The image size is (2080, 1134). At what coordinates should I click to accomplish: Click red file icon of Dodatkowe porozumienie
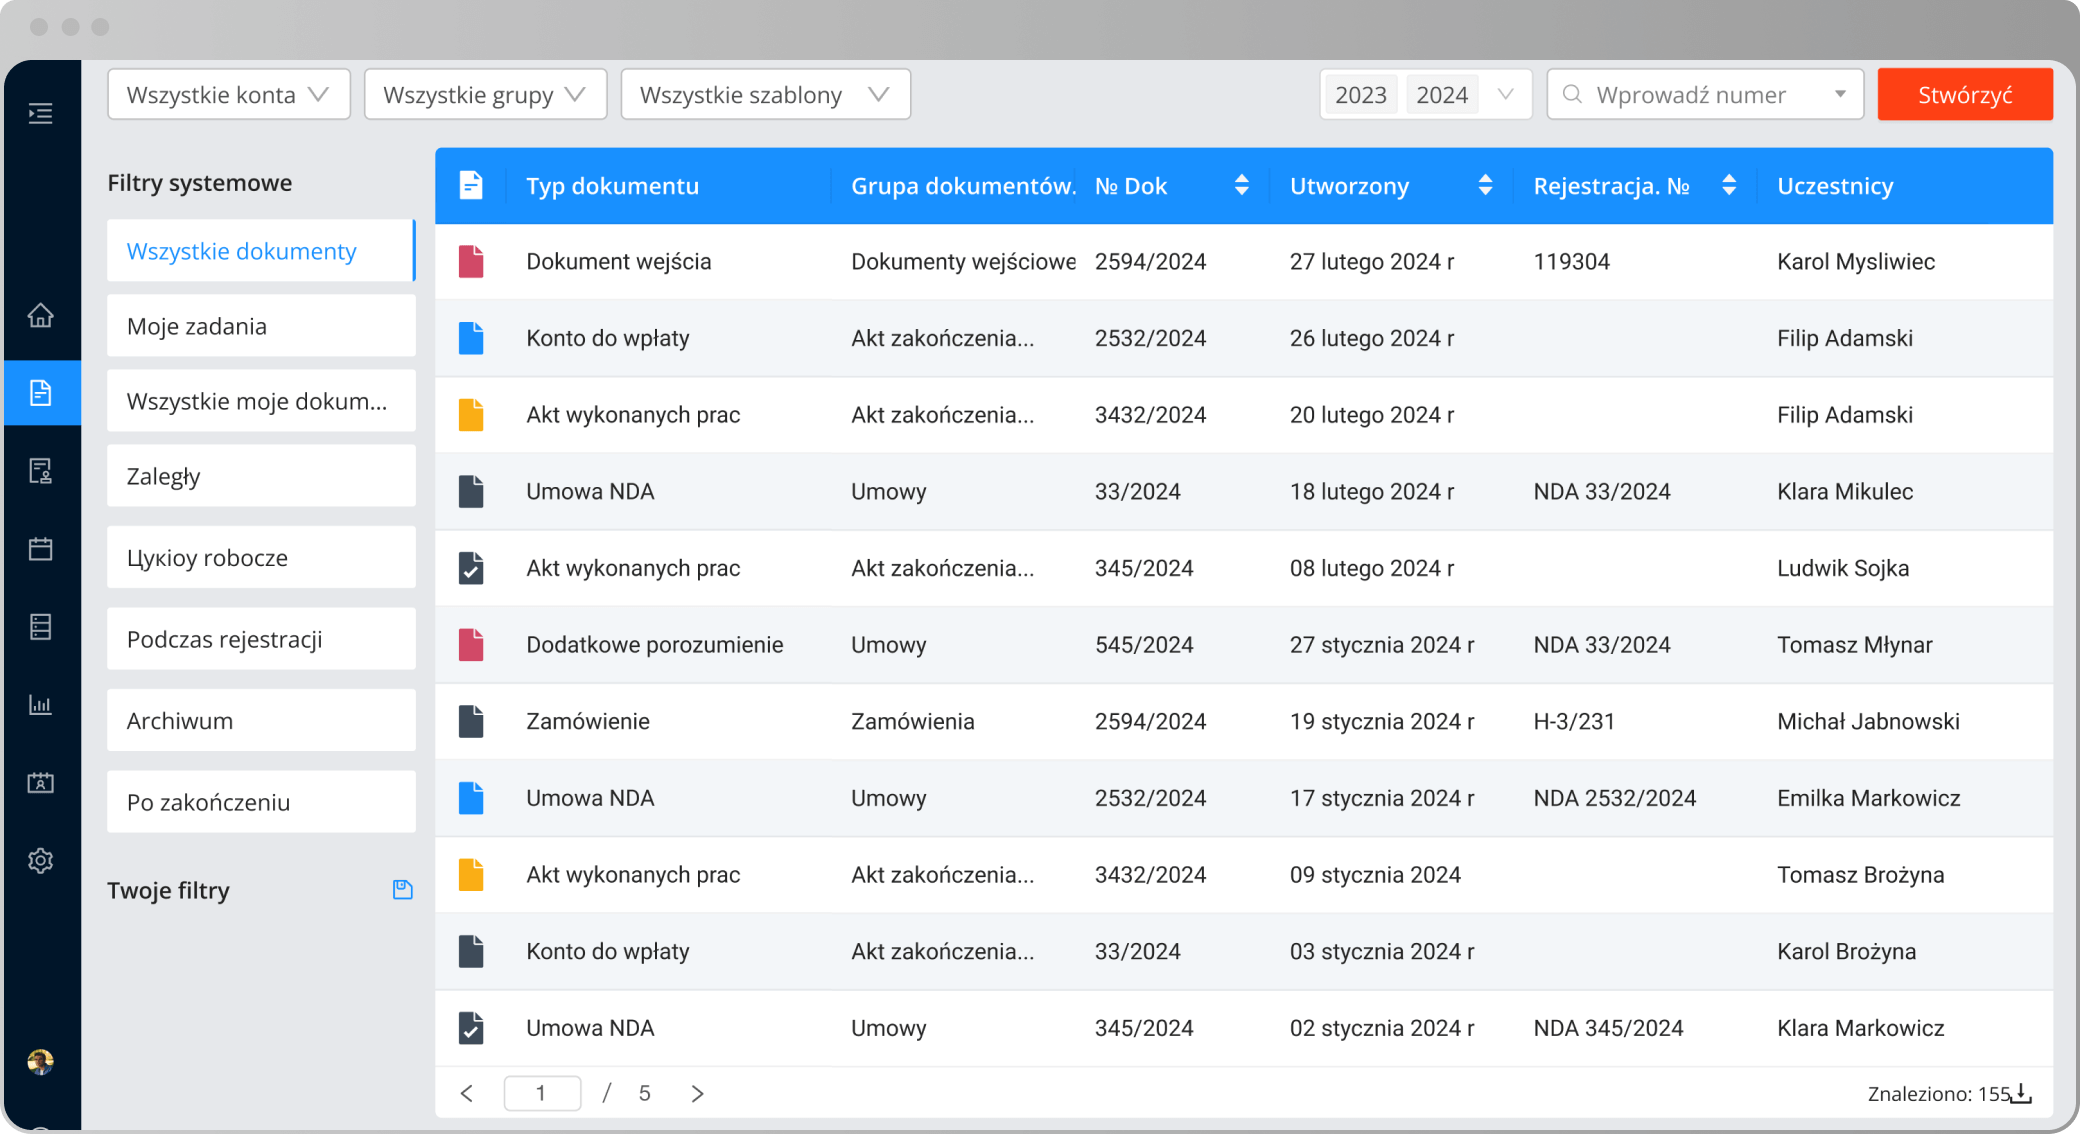[471, 645]
